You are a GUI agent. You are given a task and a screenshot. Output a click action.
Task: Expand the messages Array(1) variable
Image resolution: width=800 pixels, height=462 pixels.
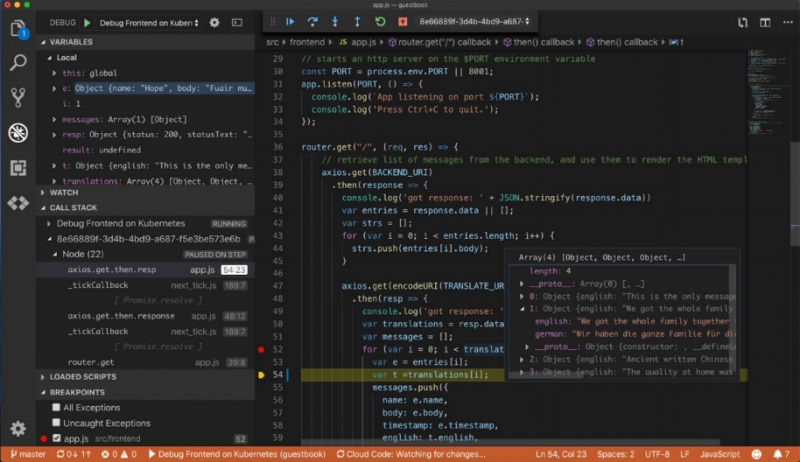54,119
